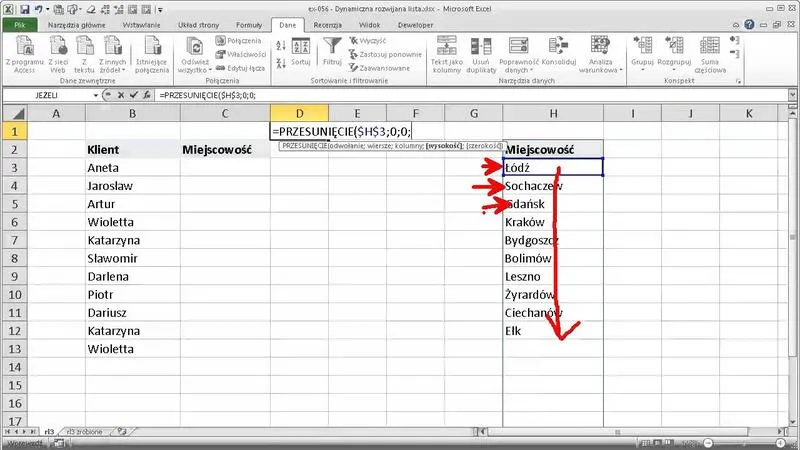This screenshot has width=800, height=450.
Task: Click the Name Box showing JEŻELI
Action: pyautogui.click(x=50, y=95)
